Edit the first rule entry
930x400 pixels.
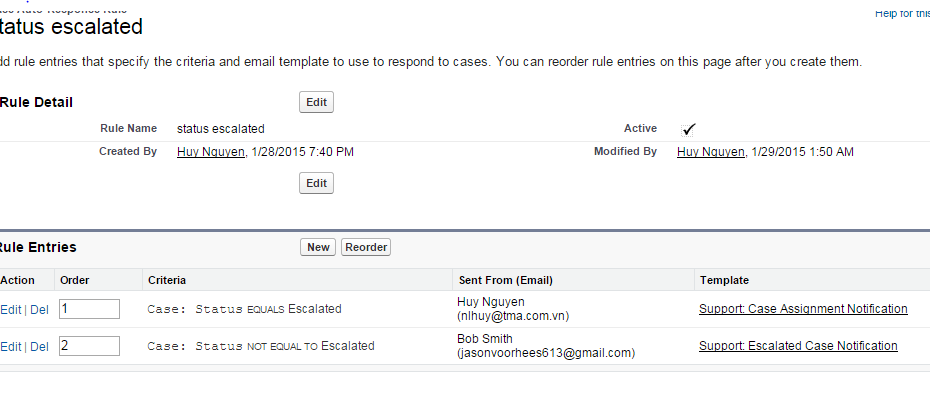10,309
